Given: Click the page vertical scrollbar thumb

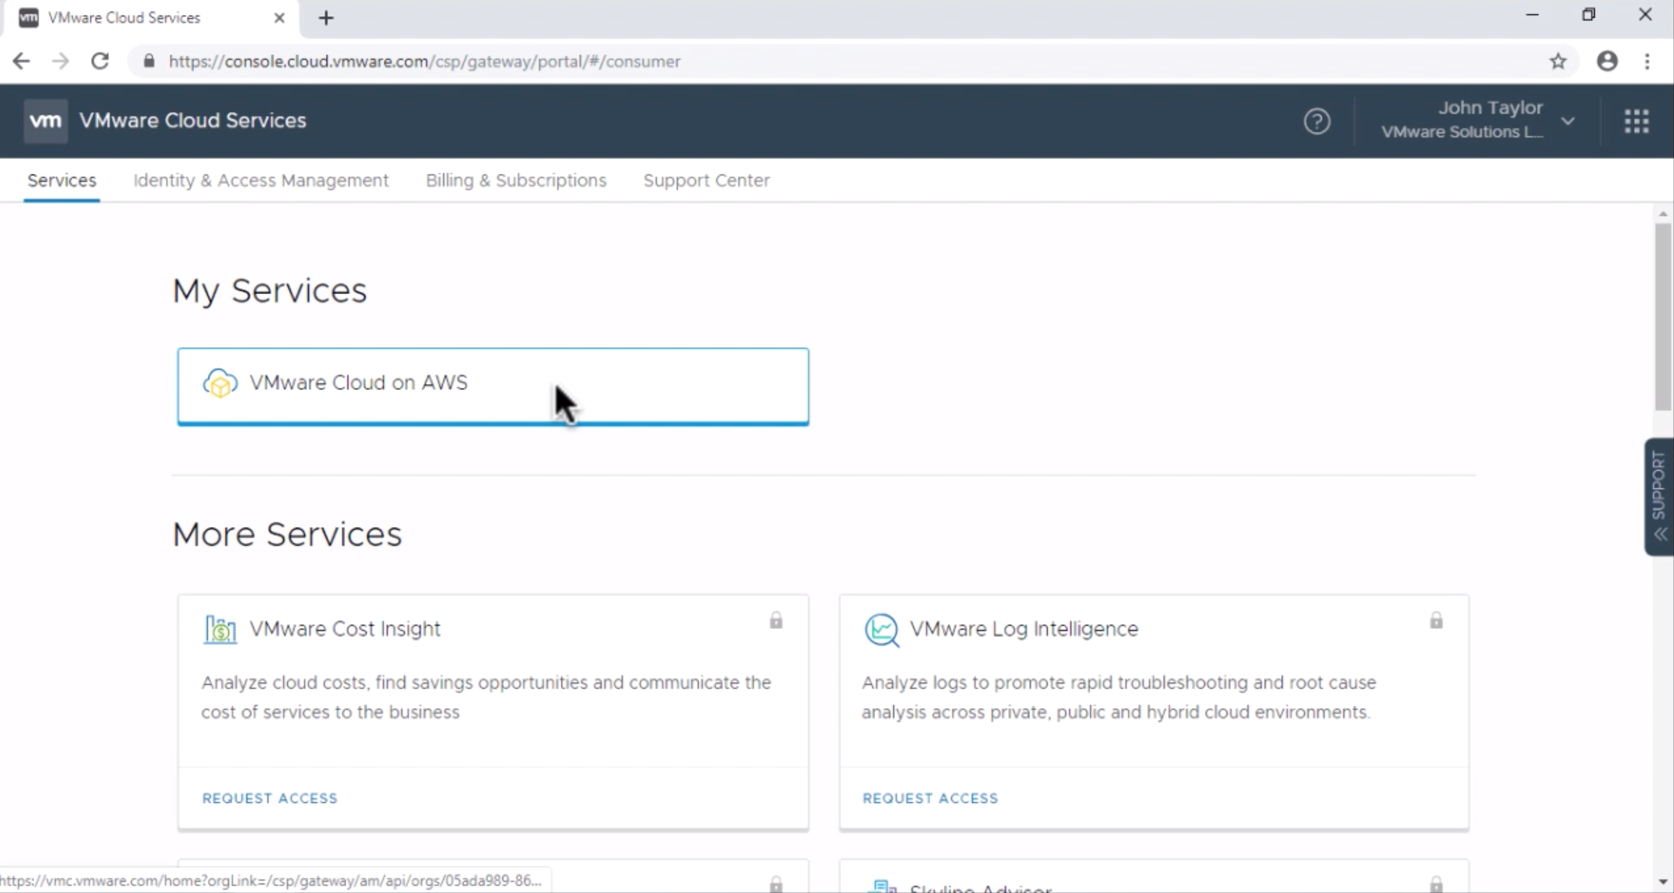Looking at the screenshot, I should coord(1663,316).
